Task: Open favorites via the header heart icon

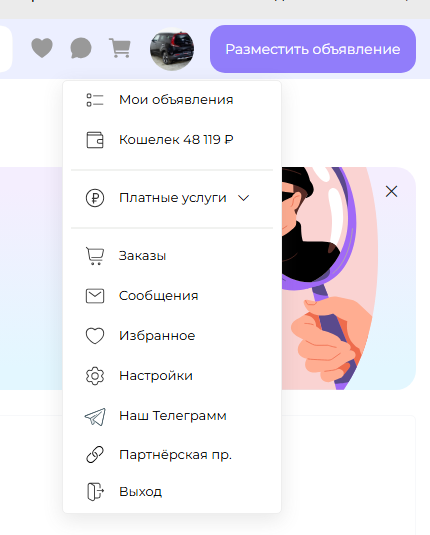Action: tap(42, 48)
